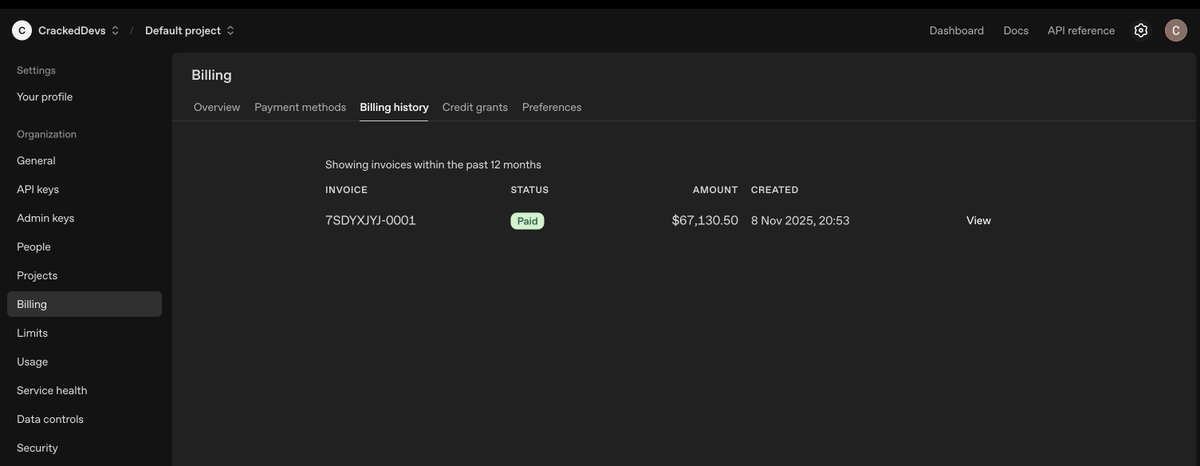Viewport: 1200px width, 466px height.
Task: Open the user avatar in the top-right corner
Action: pos(1176,30)
